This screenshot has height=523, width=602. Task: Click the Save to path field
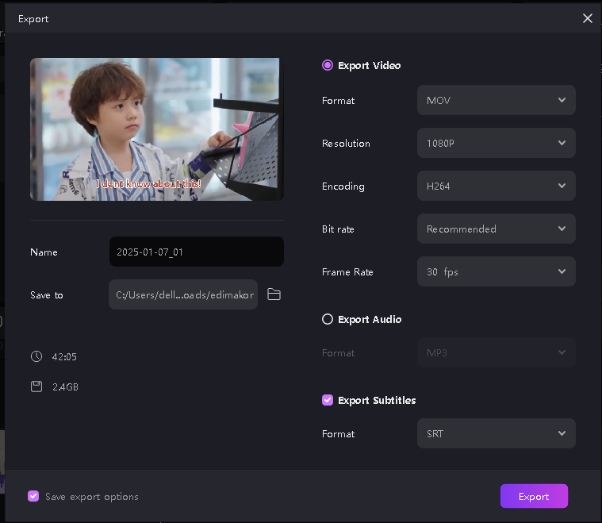tap(184, 294)
